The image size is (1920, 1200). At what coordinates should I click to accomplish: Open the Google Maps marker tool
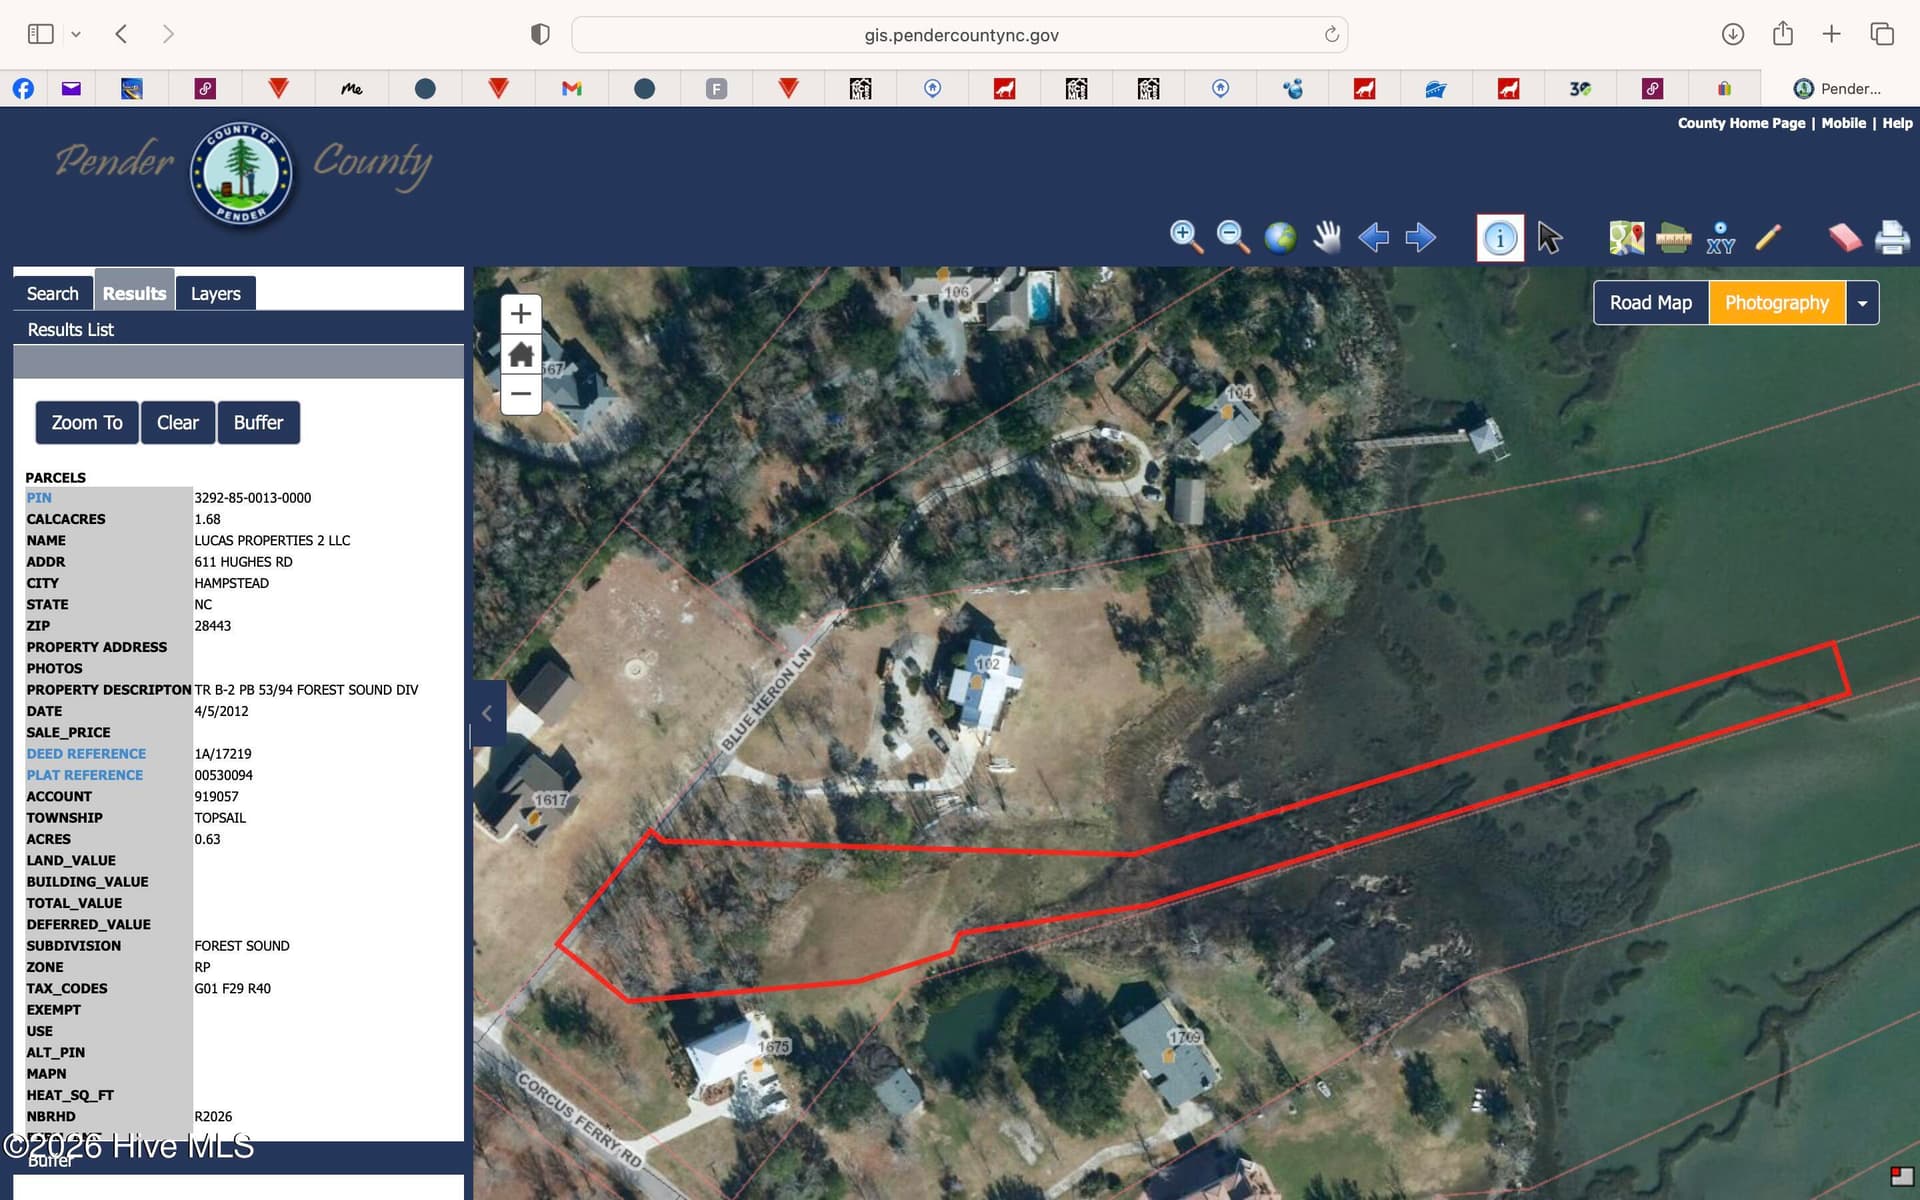pyautogui.click(x=1627, y=237)
